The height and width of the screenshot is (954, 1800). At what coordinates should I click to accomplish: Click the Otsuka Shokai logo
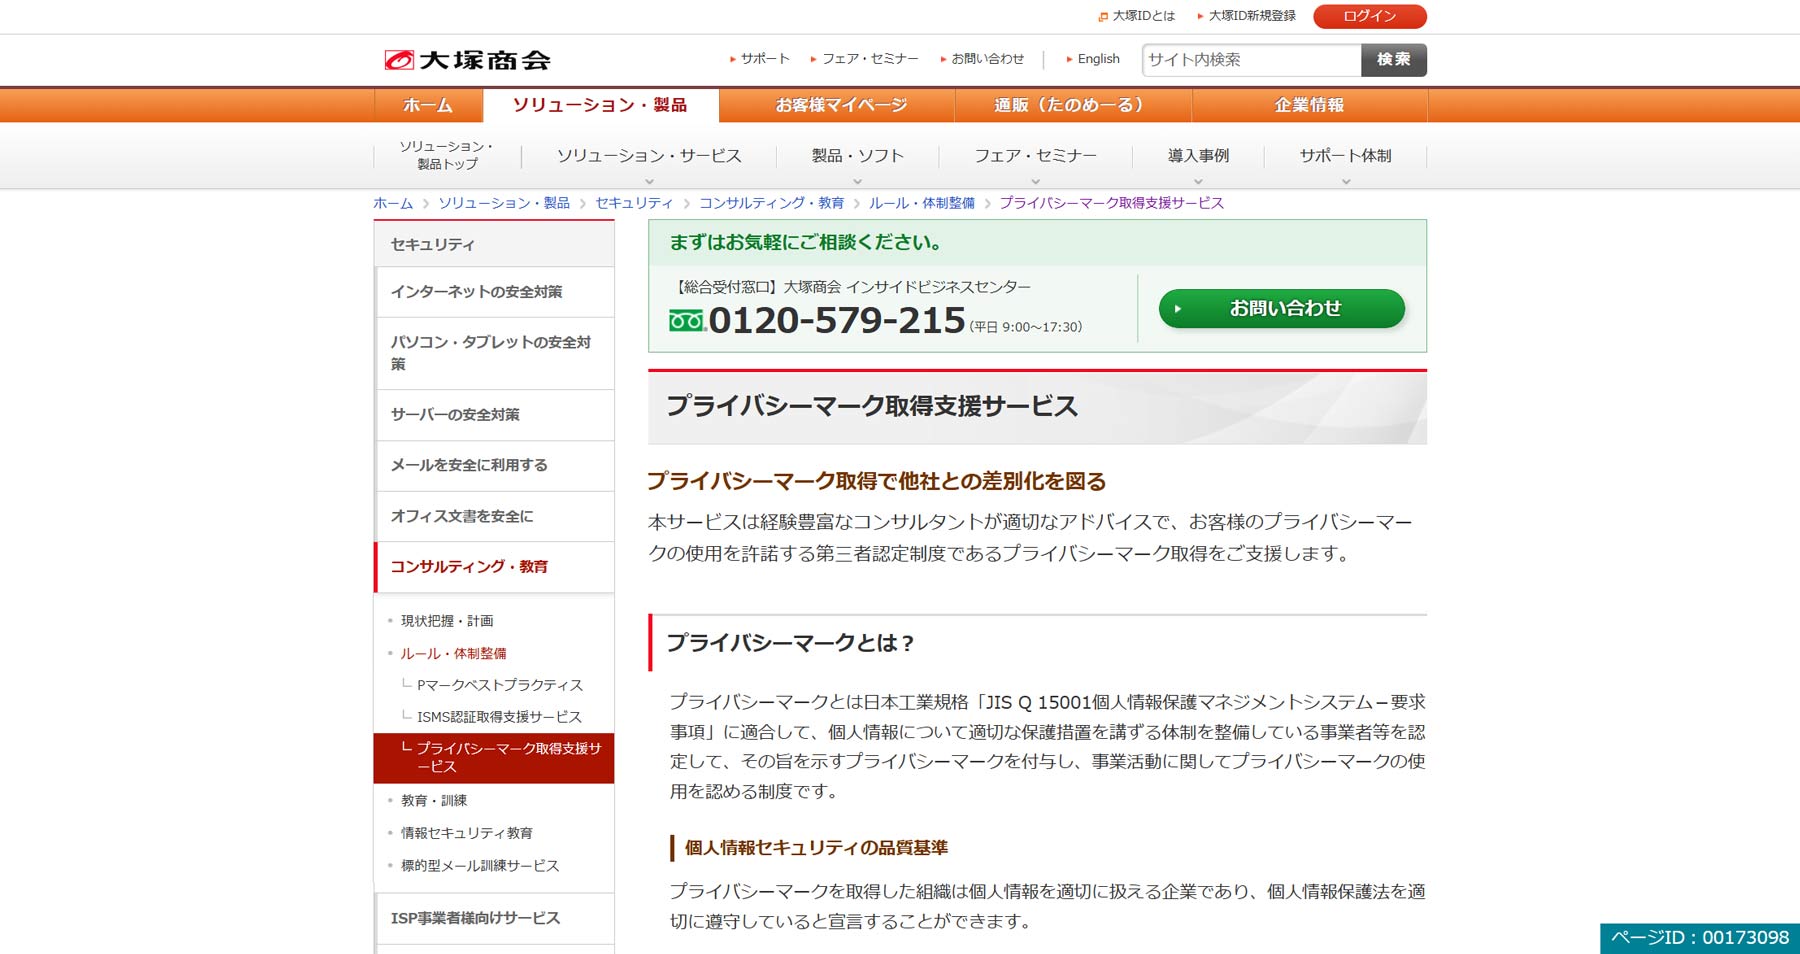point(467,60)
